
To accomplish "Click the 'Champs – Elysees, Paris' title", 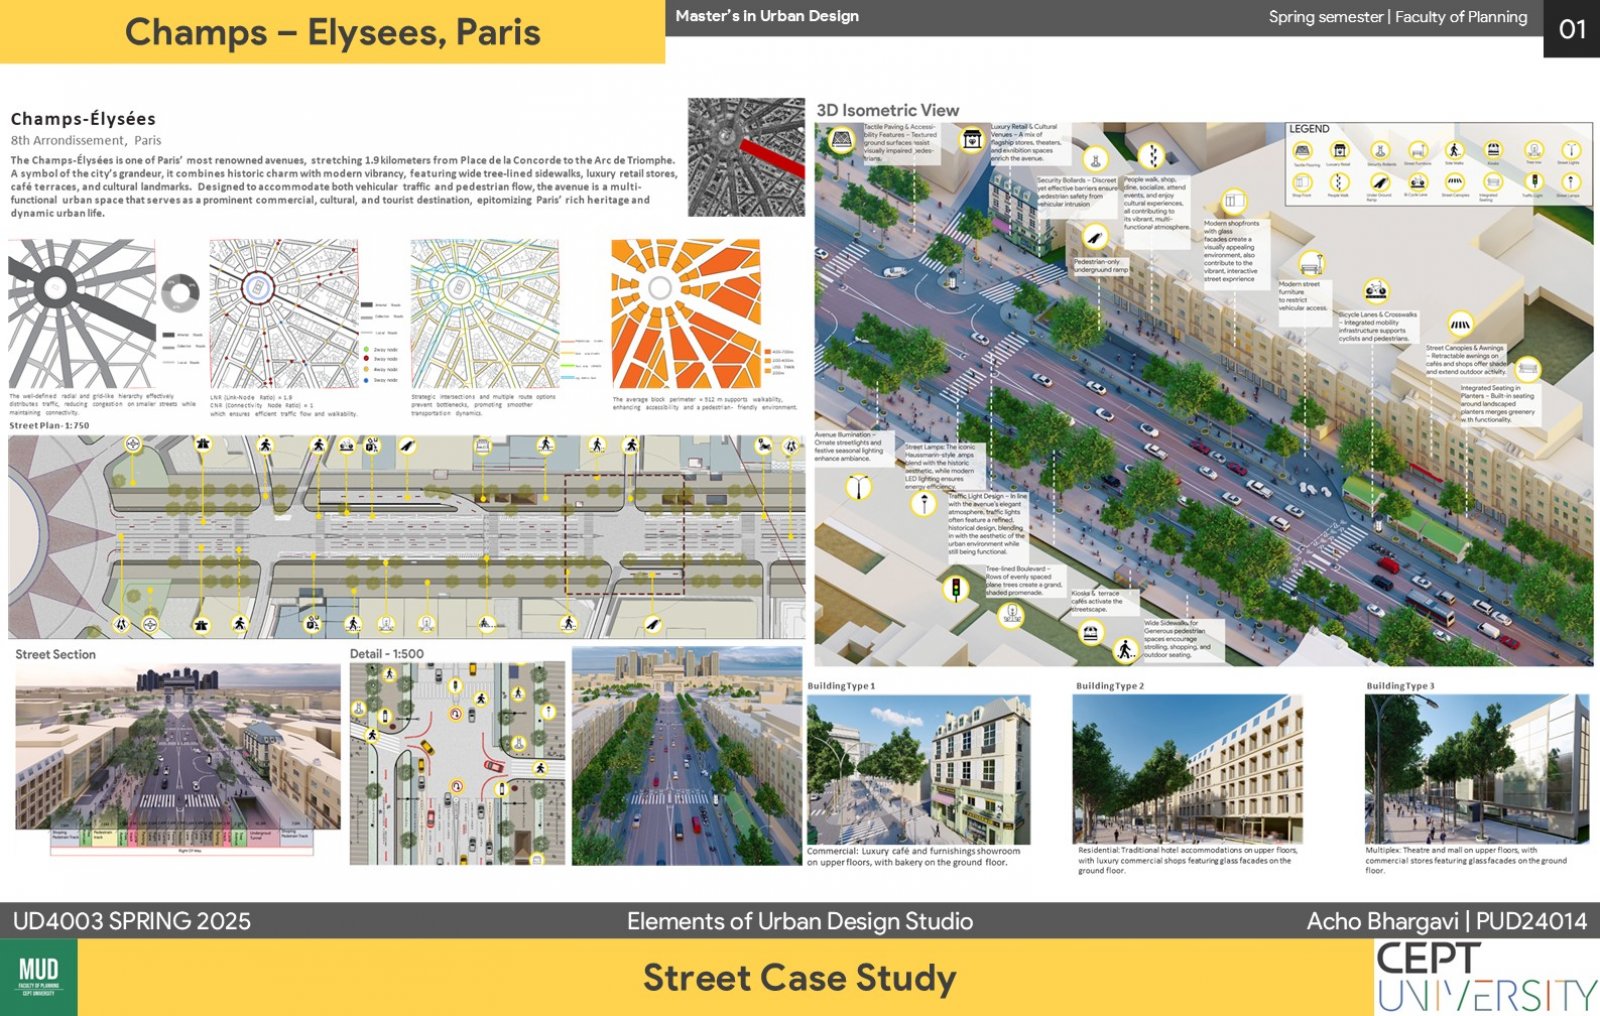I will pos(332,32).
